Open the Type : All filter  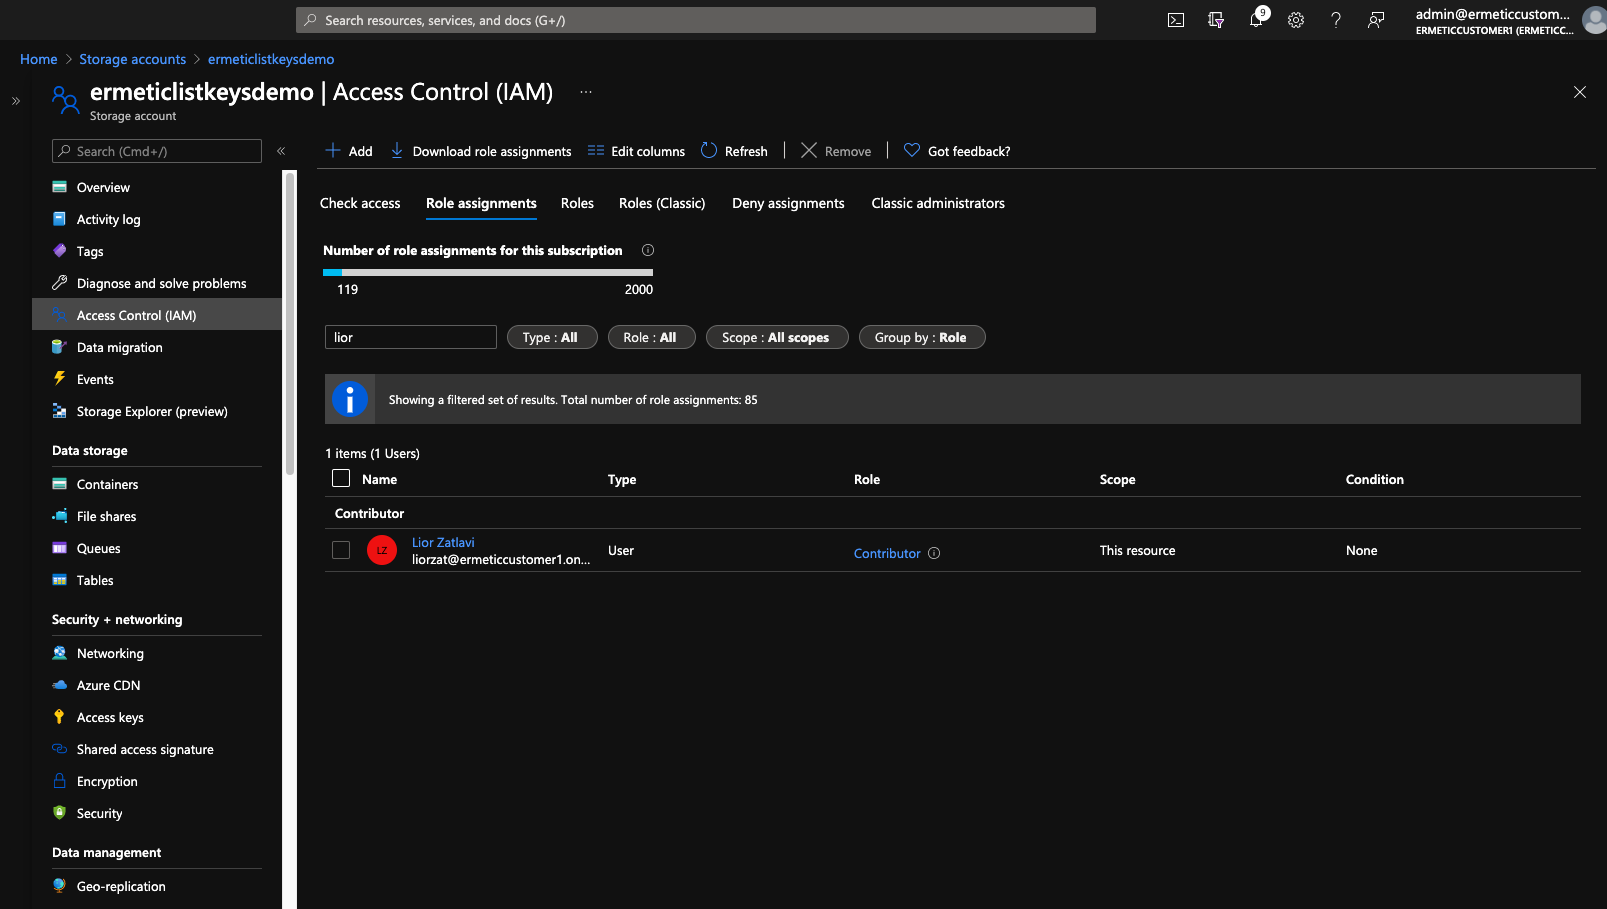[552, 337]
